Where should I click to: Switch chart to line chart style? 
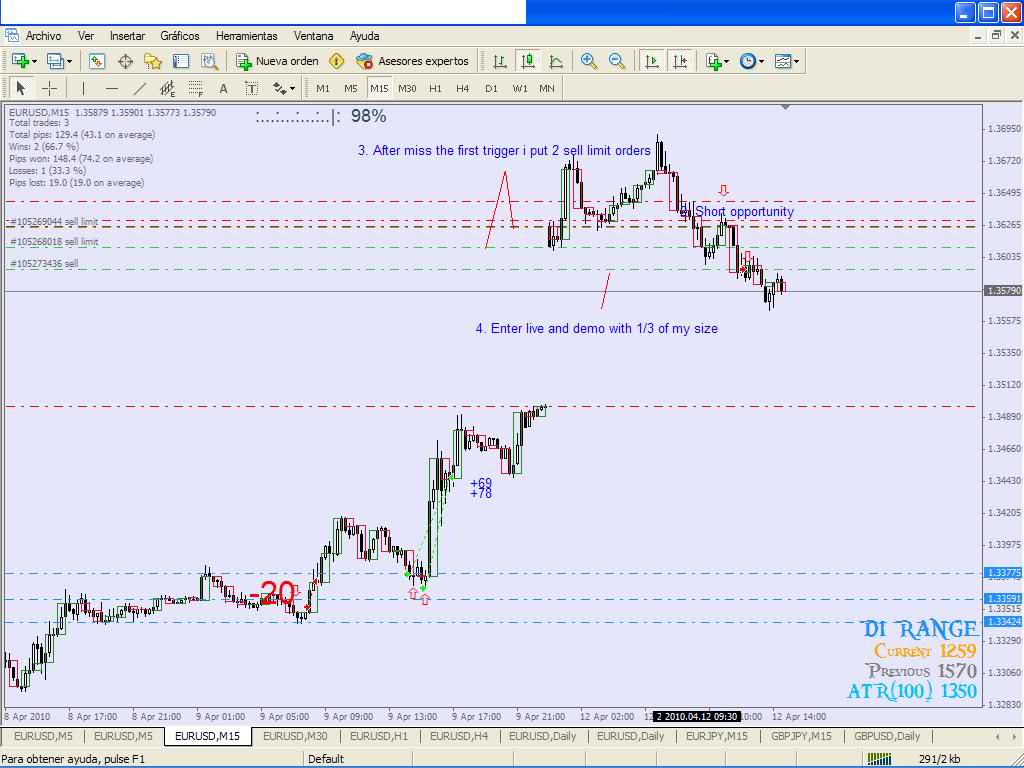[x=556, y=61]
